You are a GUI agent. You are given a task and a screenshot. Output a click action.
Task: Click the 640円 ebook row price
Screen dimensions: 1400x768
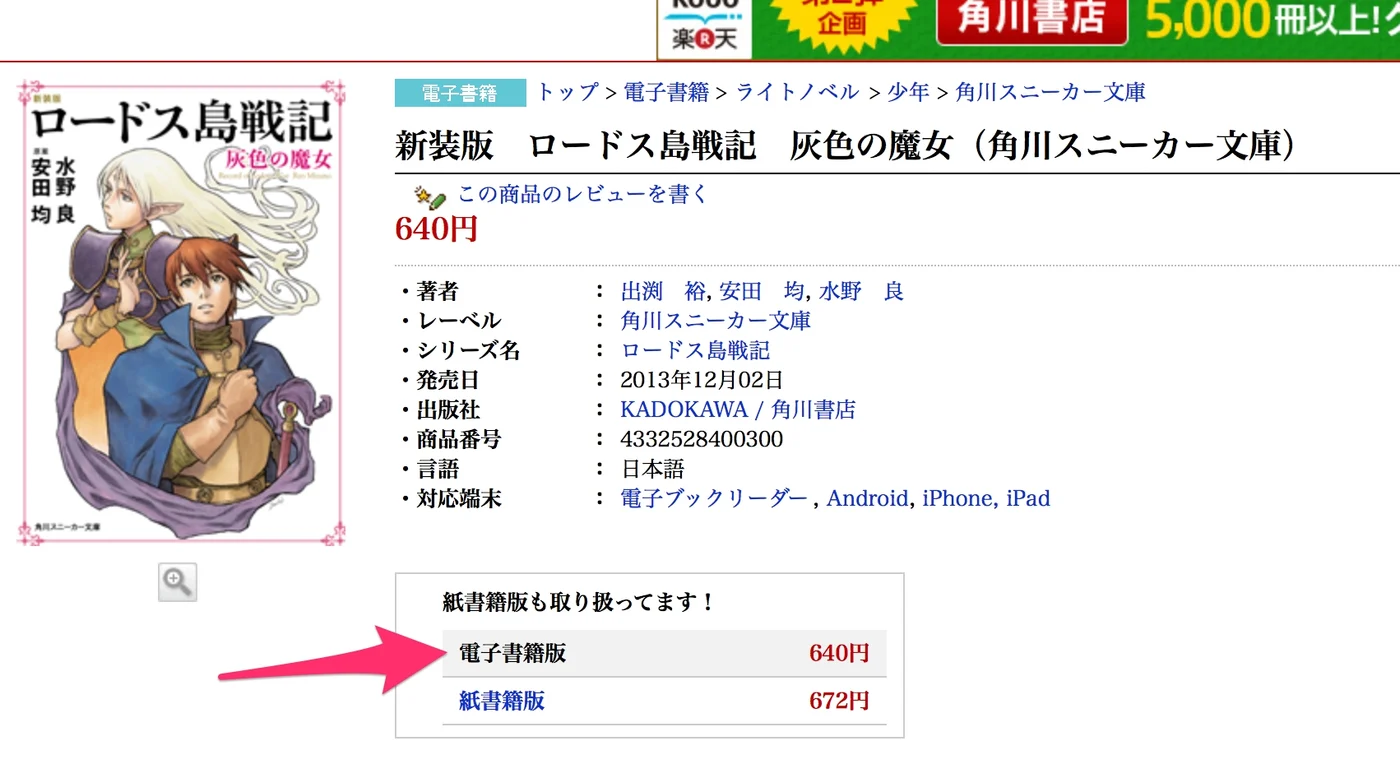pyautogui.click(x=839, y=653)
